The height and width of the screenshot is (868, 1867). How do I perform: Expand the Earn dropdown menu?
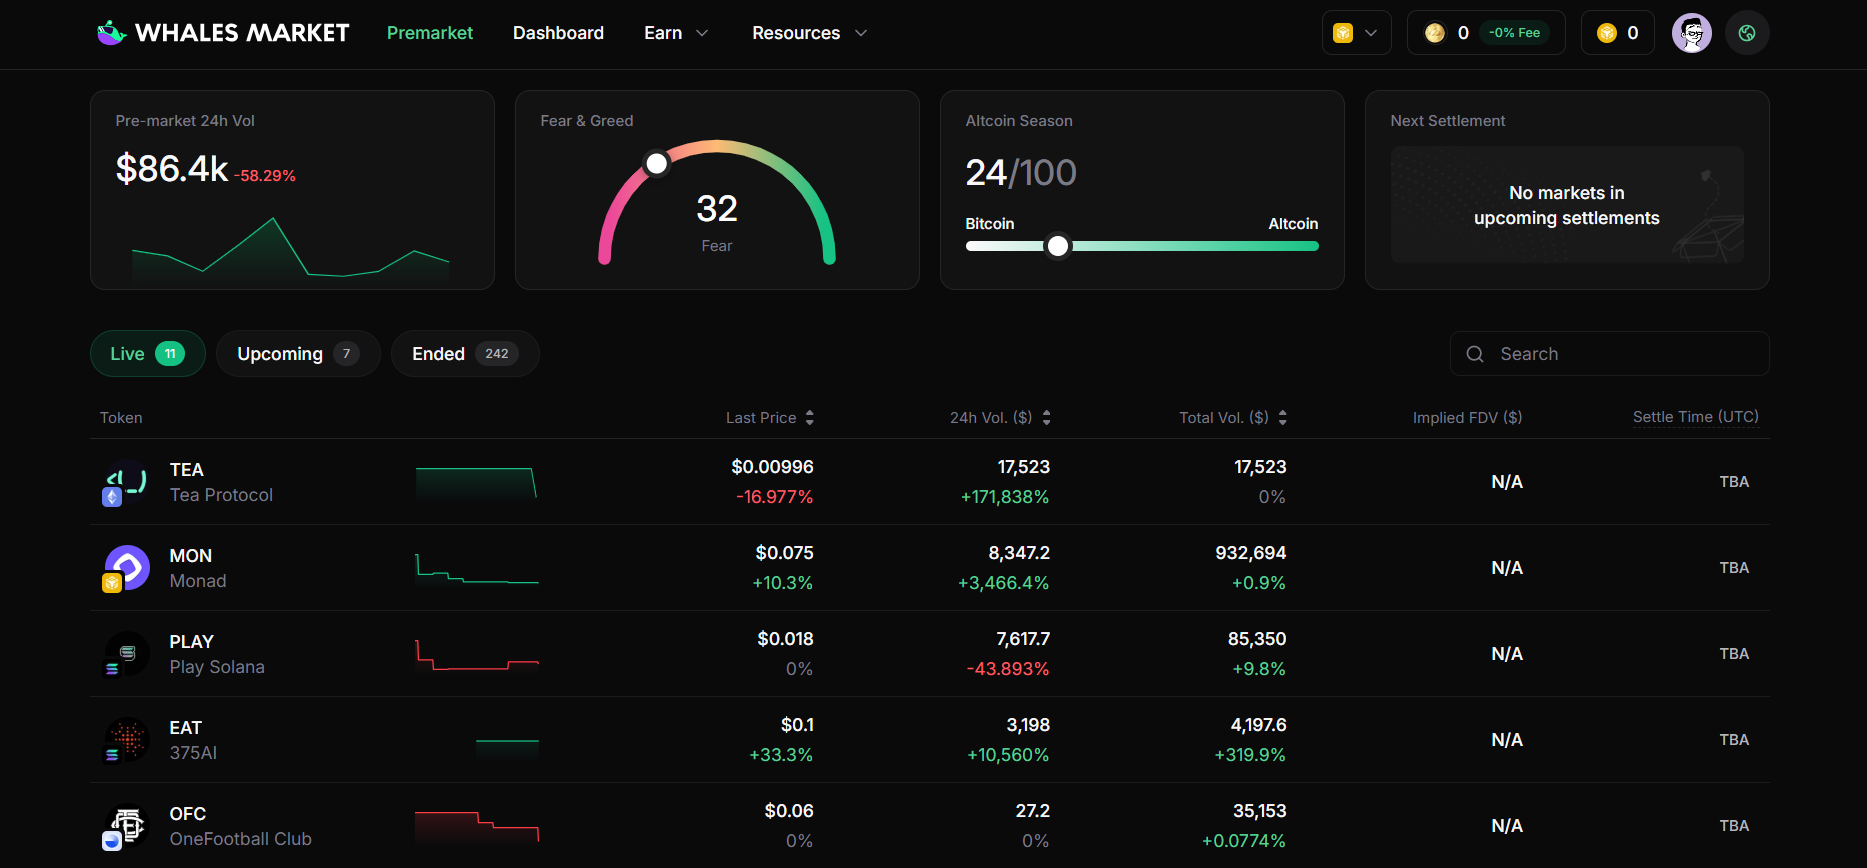point(676,33)
